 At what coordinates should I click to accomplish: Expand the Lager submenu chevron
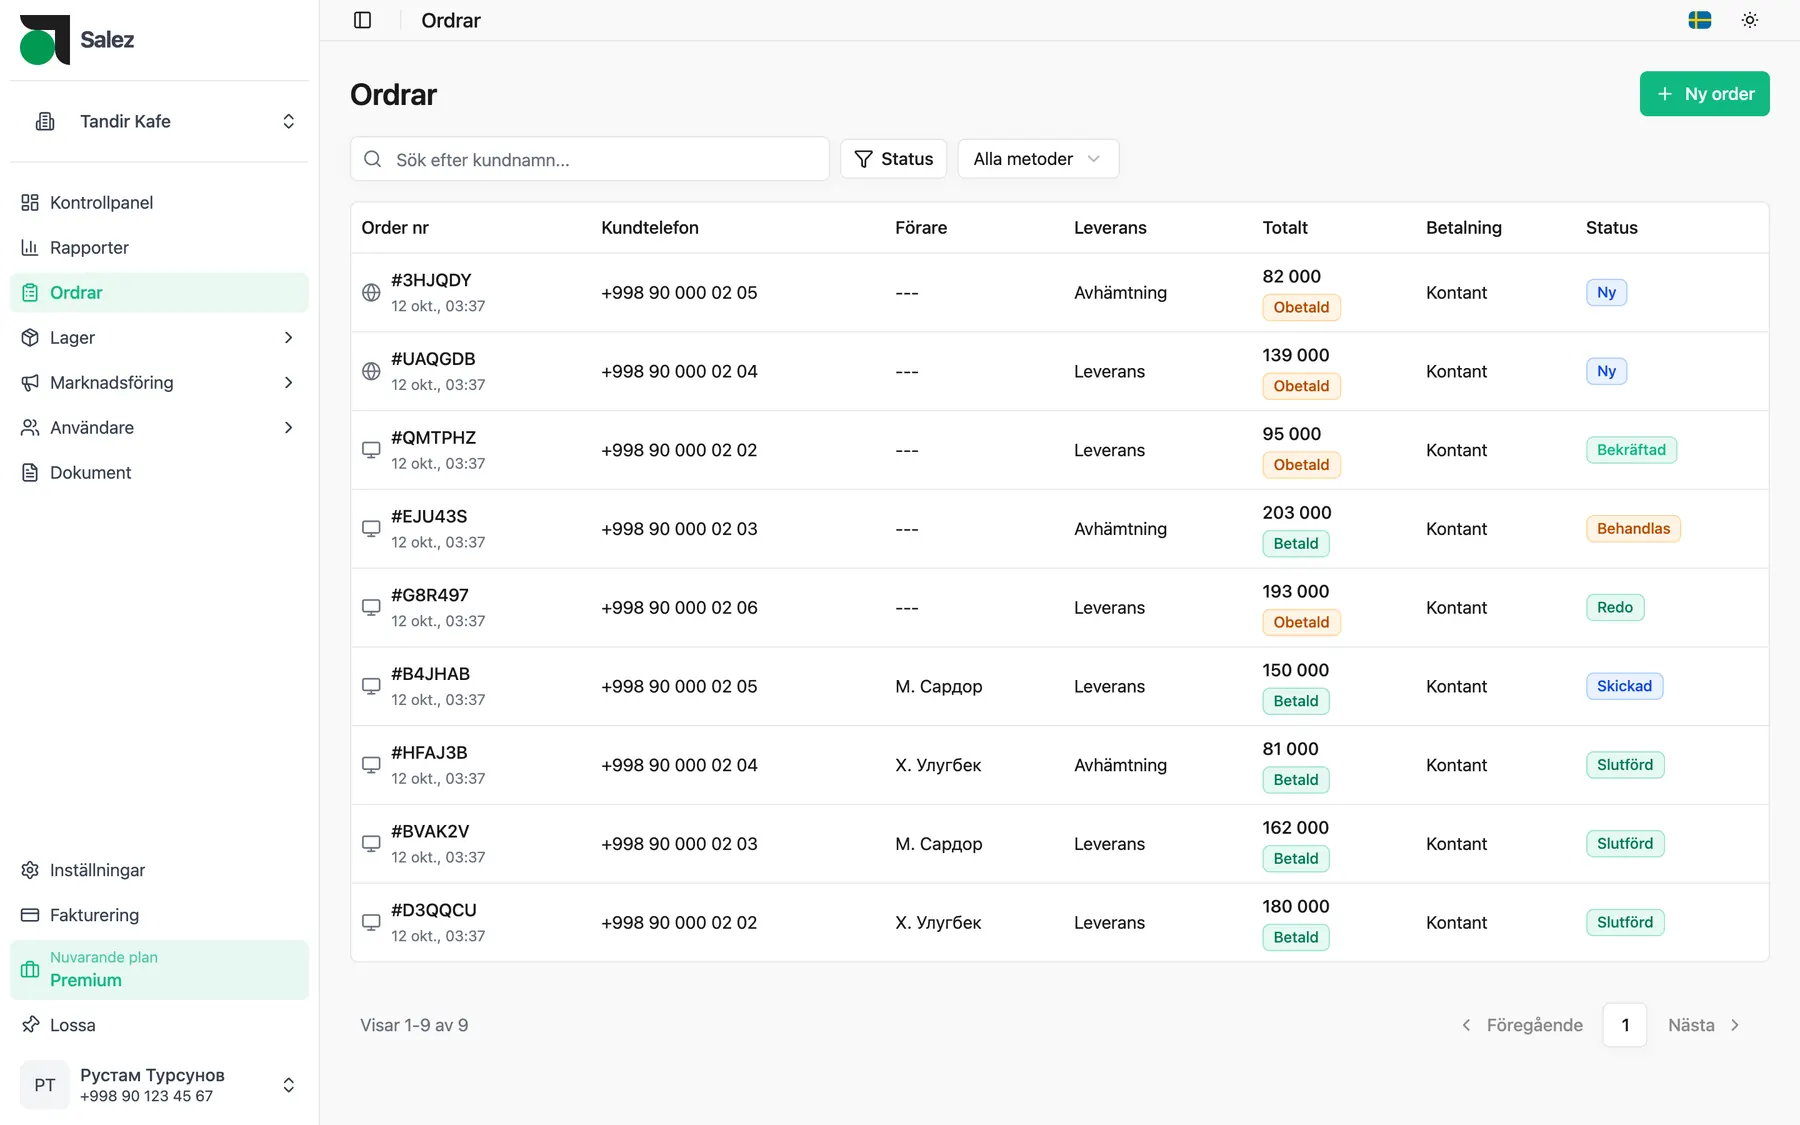(x=288, y=338)
